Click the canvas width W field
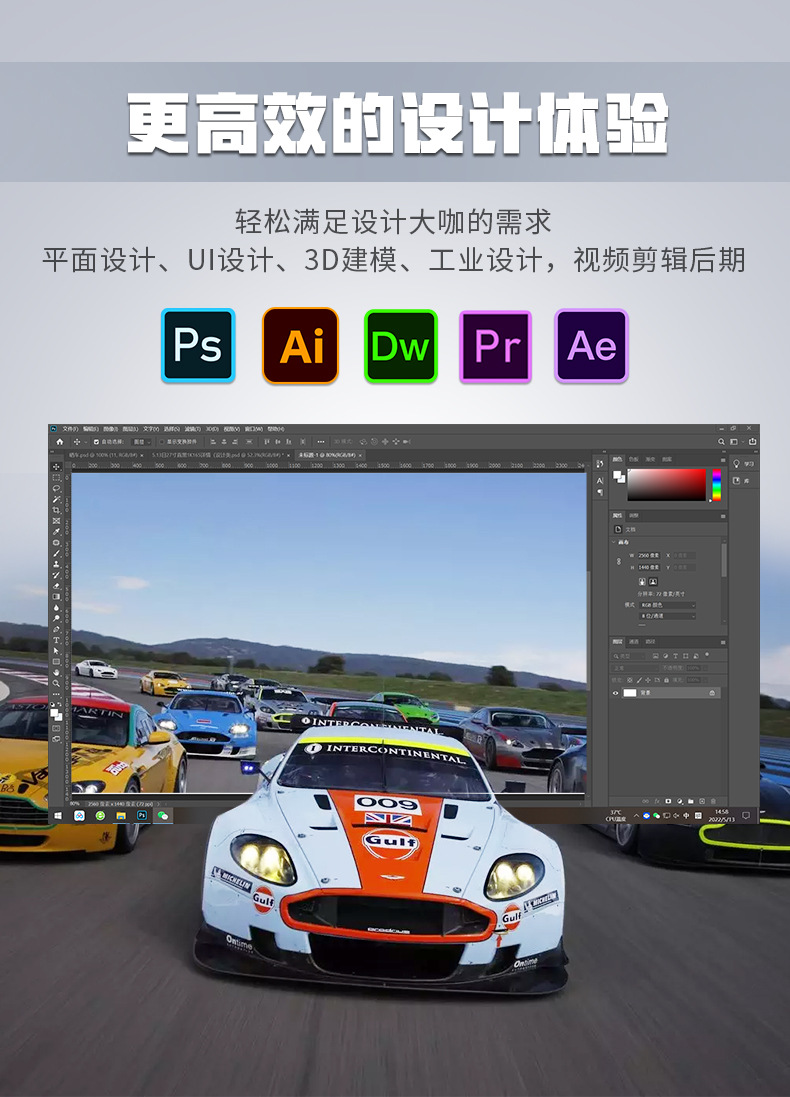 [x=649, y=555]
